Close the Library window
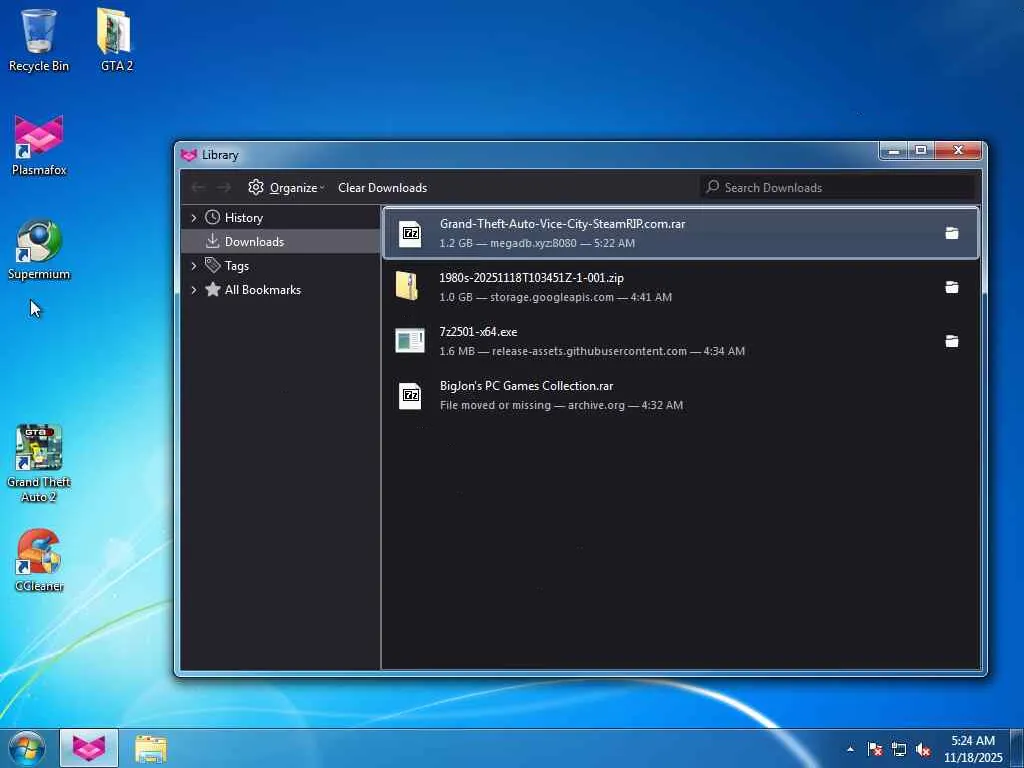This screenshot has width=1024, height=768. tap(958, 151)
